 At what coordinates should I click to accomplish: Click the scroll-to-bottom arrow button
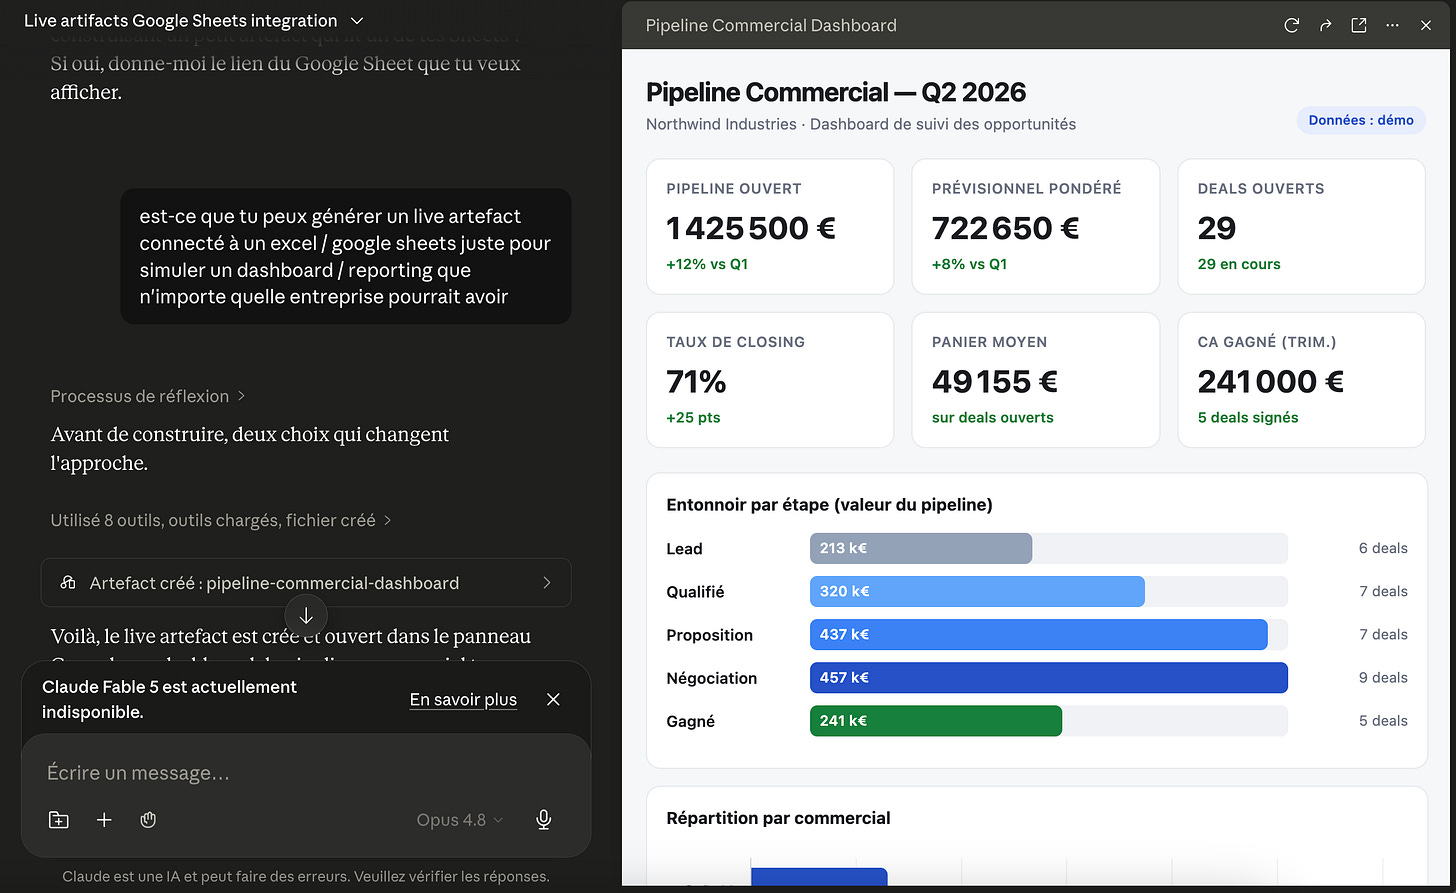[x=306, y=616]
